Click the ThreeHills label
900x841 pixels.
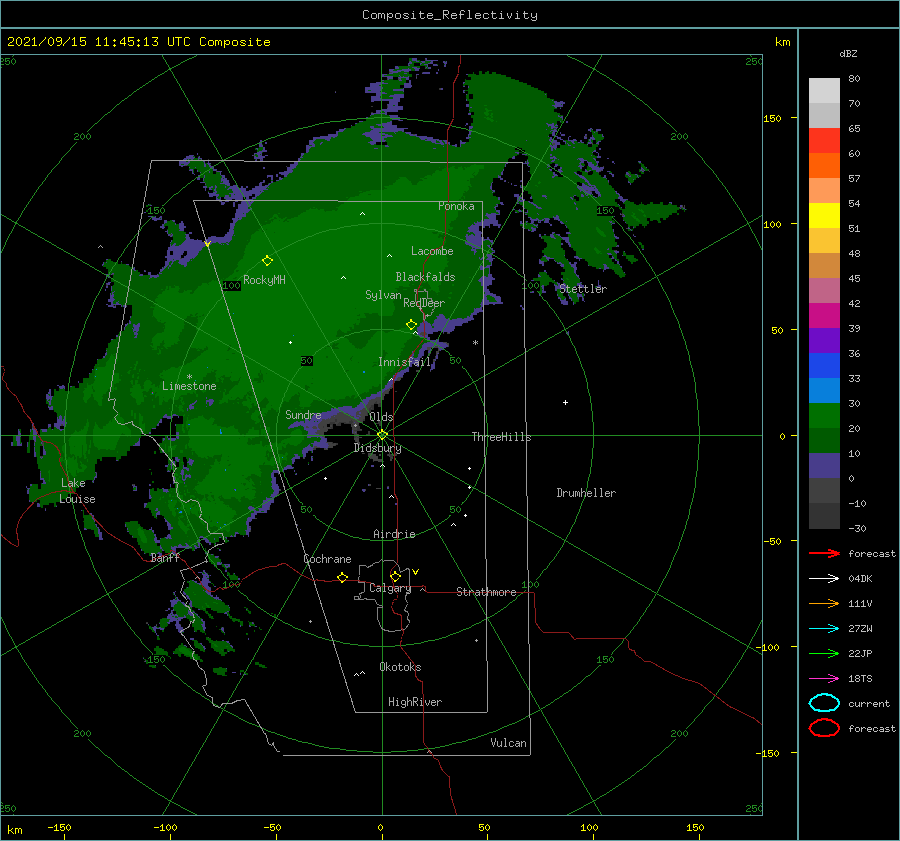501,437
